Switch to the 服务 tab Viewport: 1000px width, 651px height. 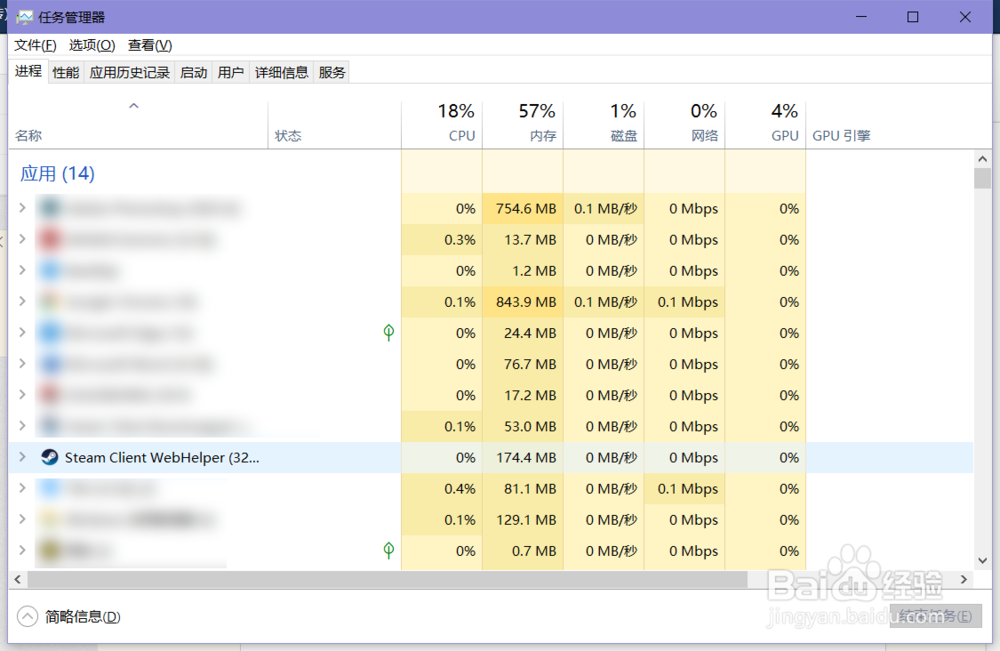pyautogui.click(x=332, y=73)
